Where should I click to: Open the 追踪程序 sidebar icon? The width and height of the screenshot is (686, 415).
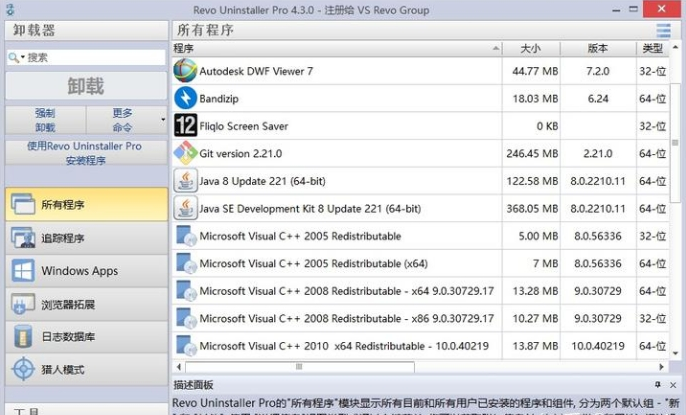pyautogui.click(x=23, y=238)
